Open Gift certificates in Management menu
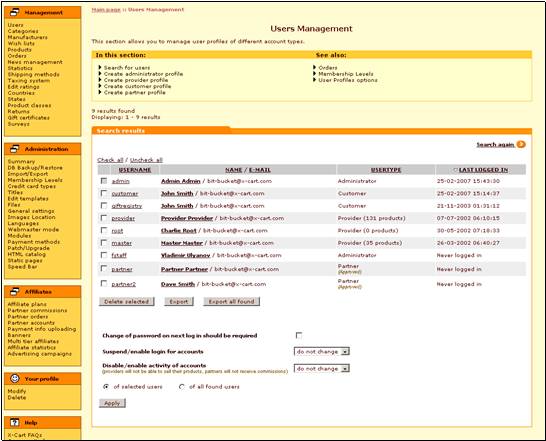 pyautogui.click(x=29, y=117)
